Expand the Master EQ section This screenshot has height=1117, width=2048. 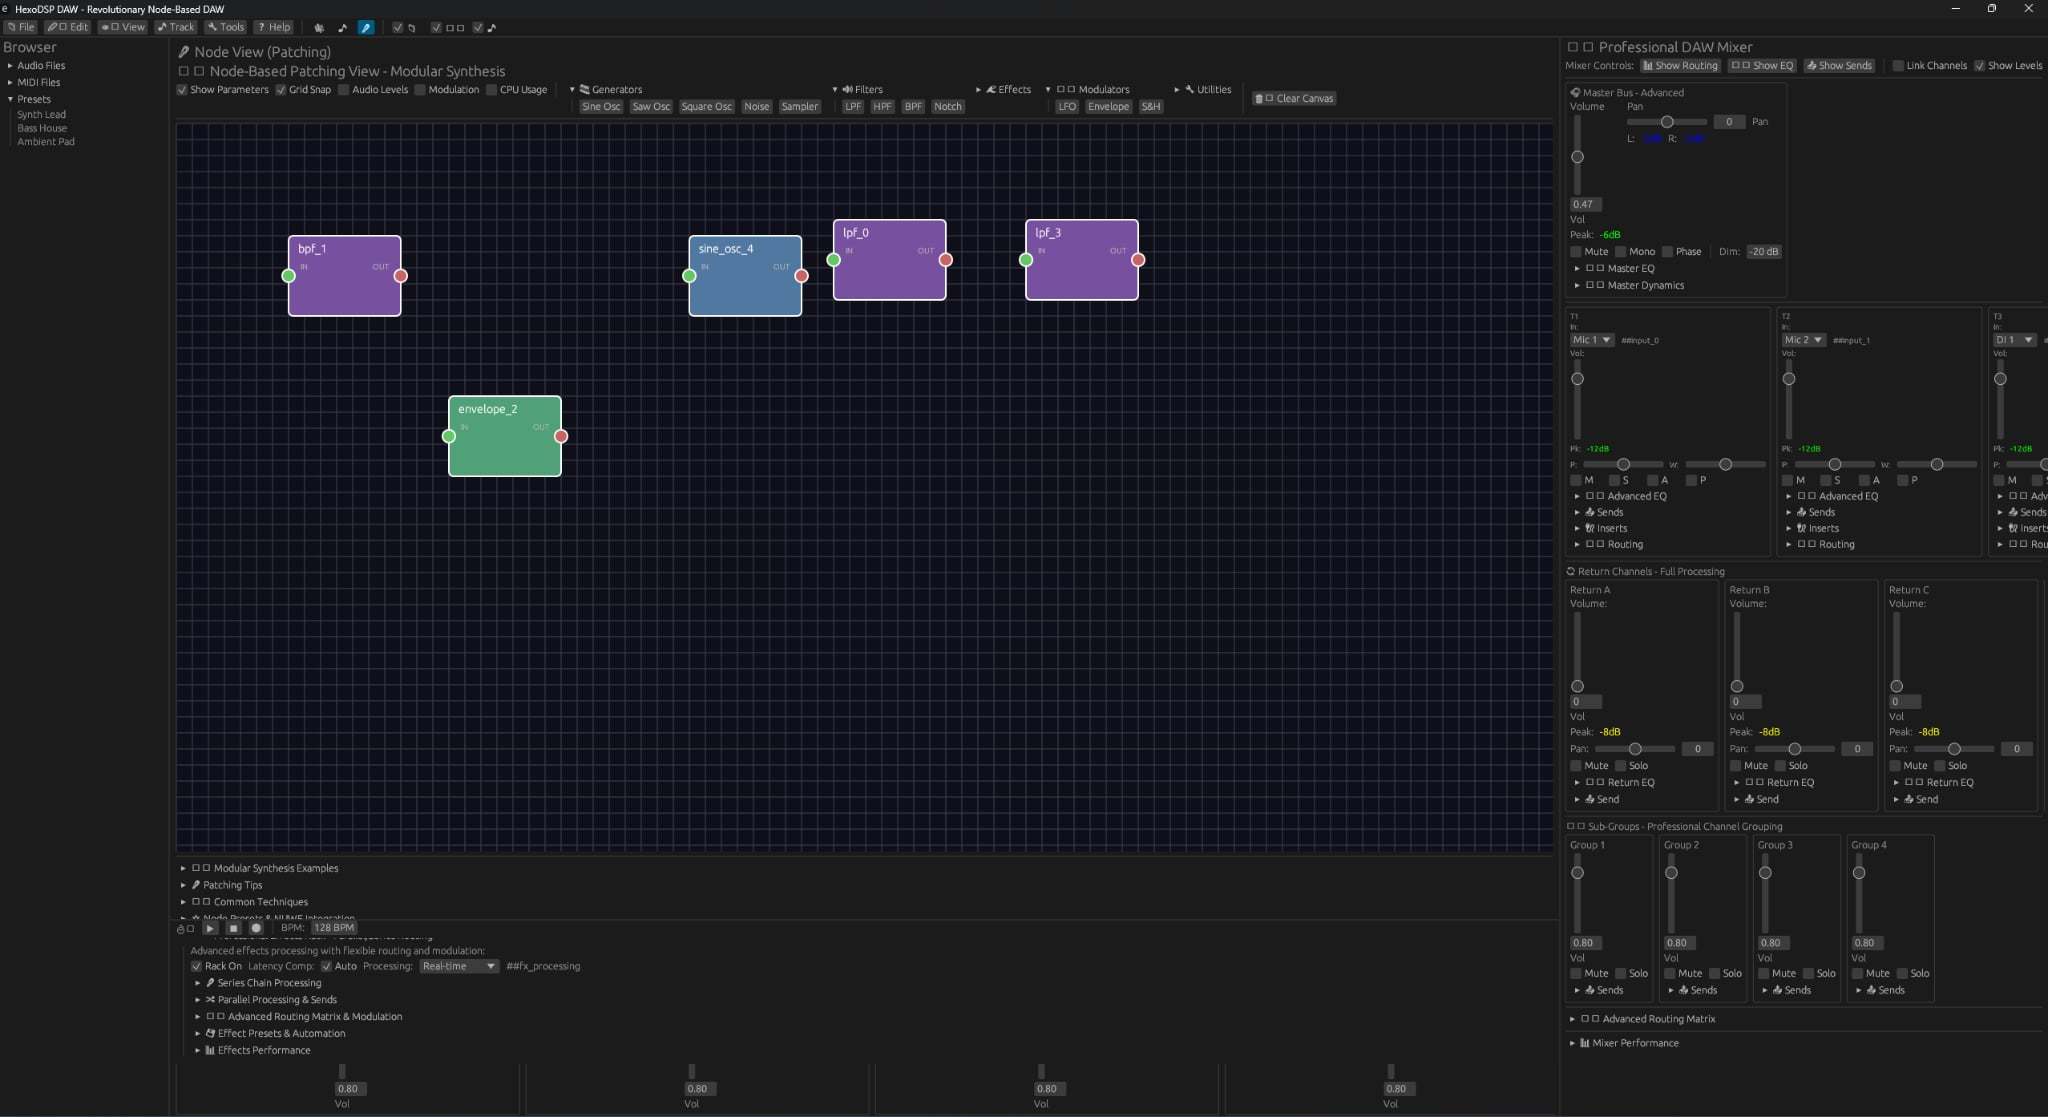[x=1576, y=268]
